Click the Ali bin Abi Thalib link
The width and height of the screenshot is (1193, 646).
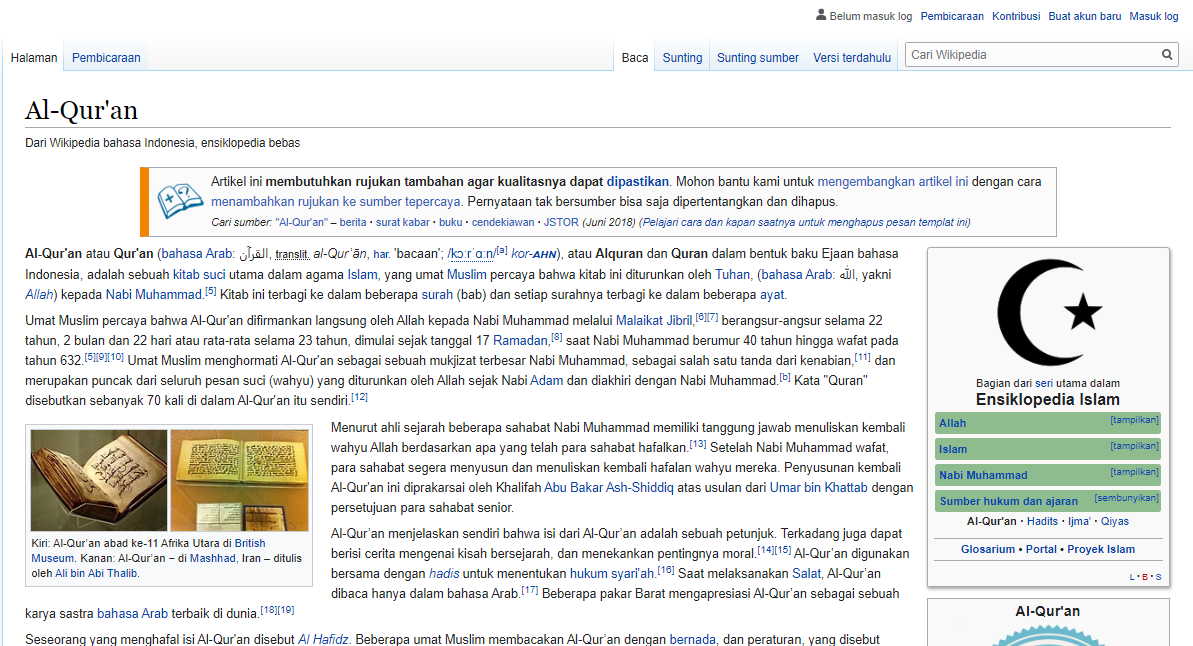tap(96, 573)
